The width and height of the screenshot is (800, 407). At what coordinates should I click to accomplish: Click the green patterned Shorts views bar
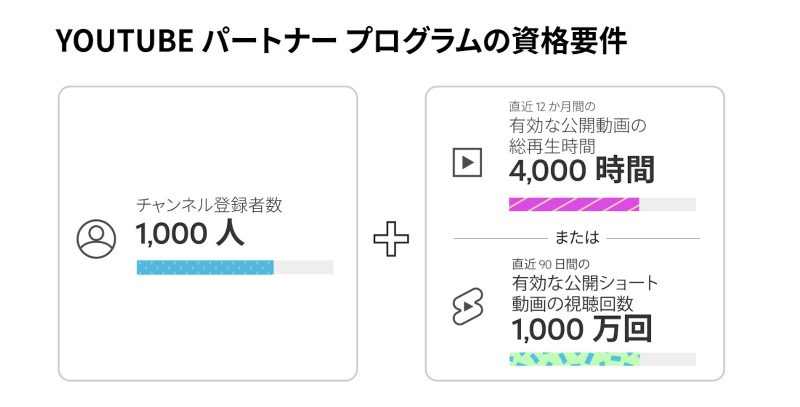pyautogui.click(x=573, y=358)
